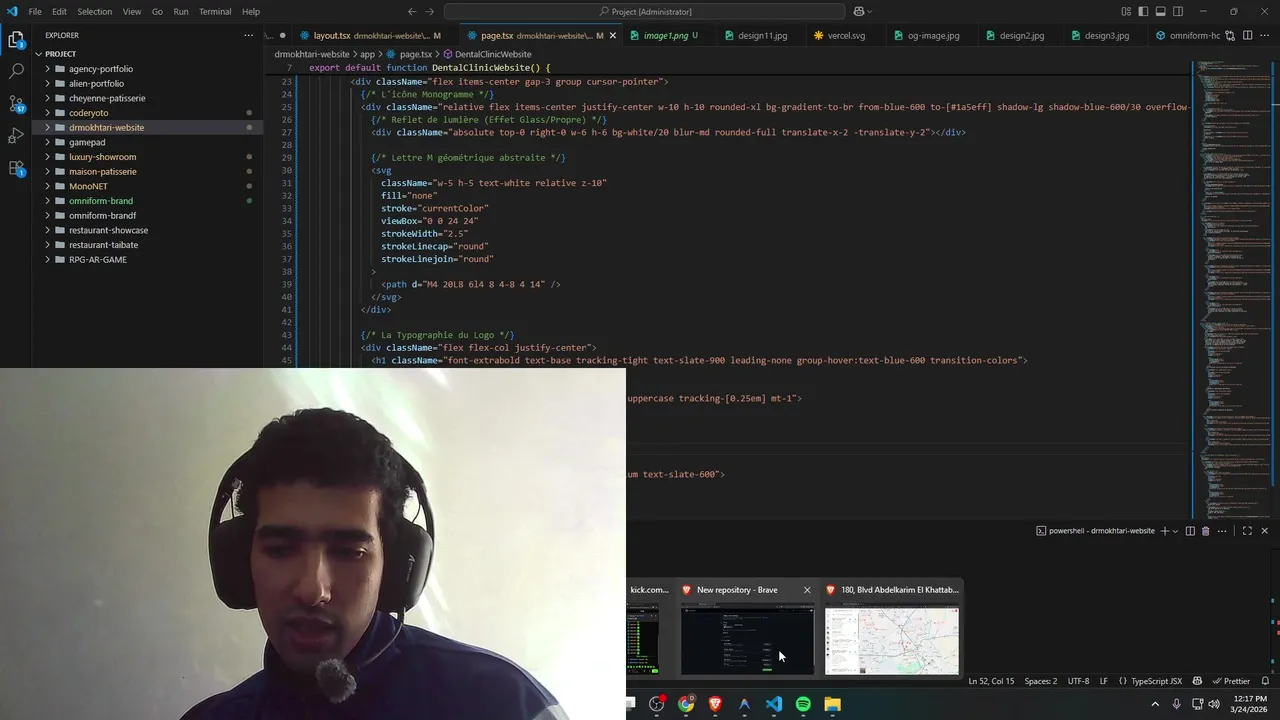The image size is (1280, 720).
Task: Go forward with the navigation arrow
Action: pos(431,11)
